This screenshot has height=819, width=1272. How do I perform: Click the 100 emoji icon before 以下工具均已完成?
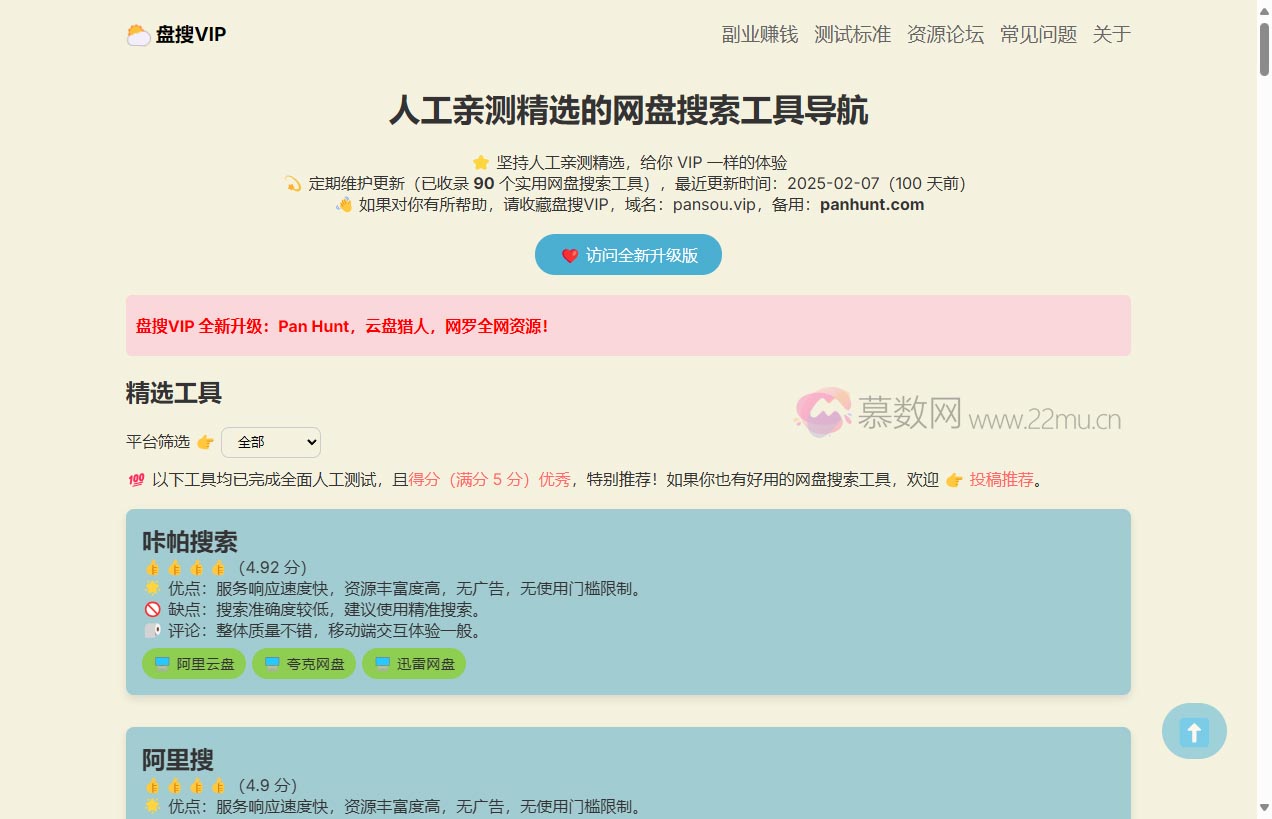137,480
